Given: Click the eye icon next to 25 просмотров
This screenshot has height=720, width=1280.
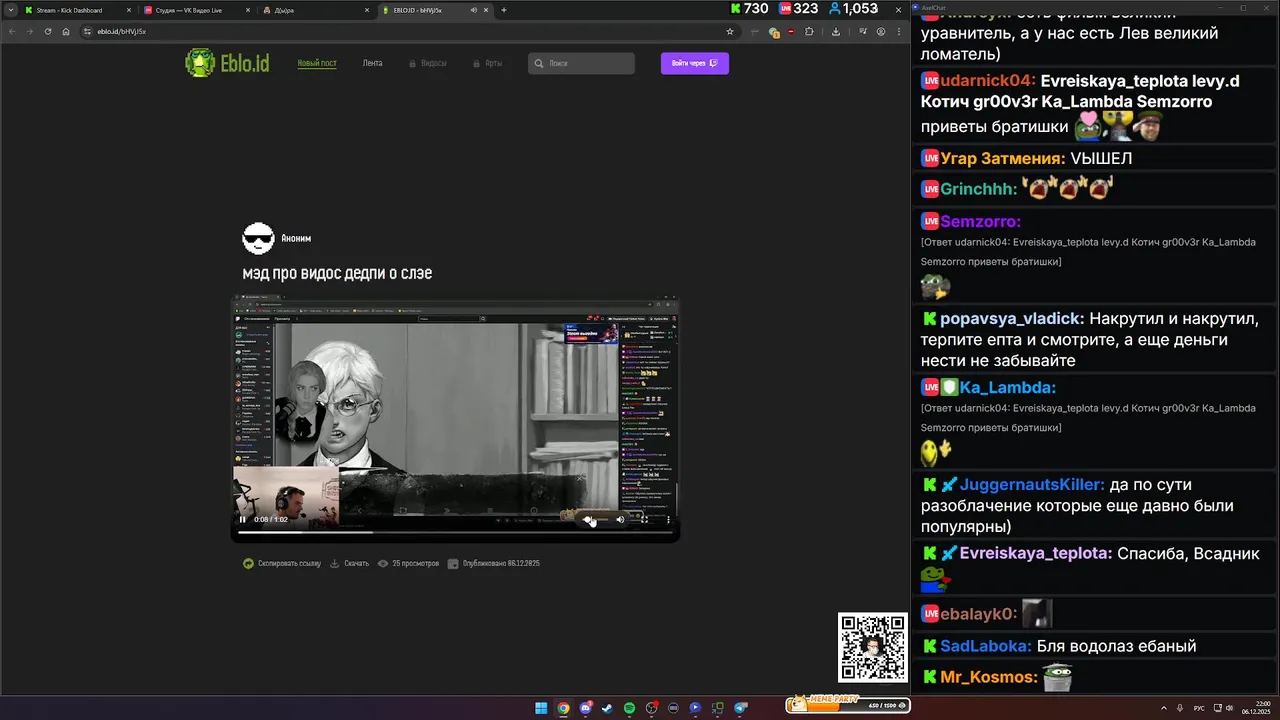Looking at the screenshot, I should click(383, 563).
